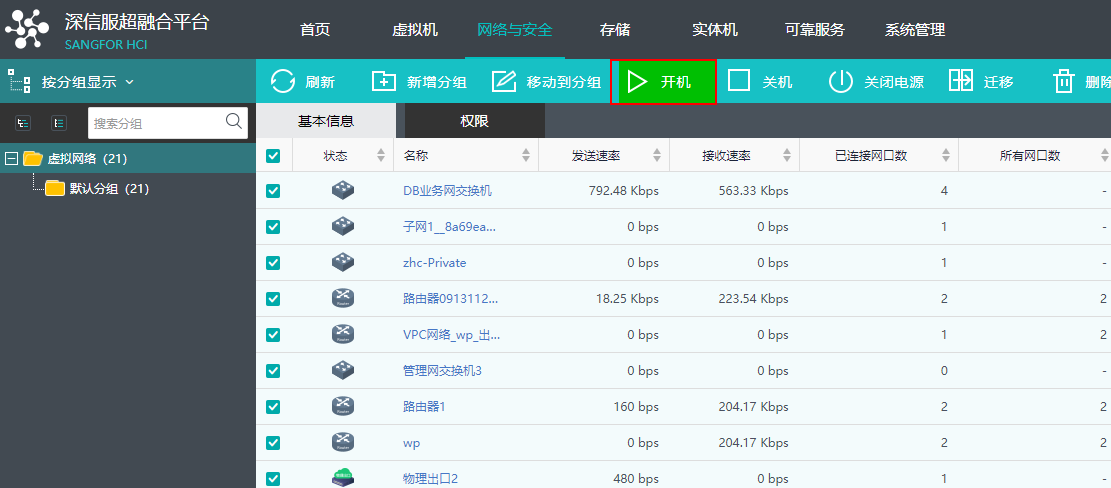Open the 网络与安全 menu
This screenshot has height=488, width=1111.
[x=514, y=30]
